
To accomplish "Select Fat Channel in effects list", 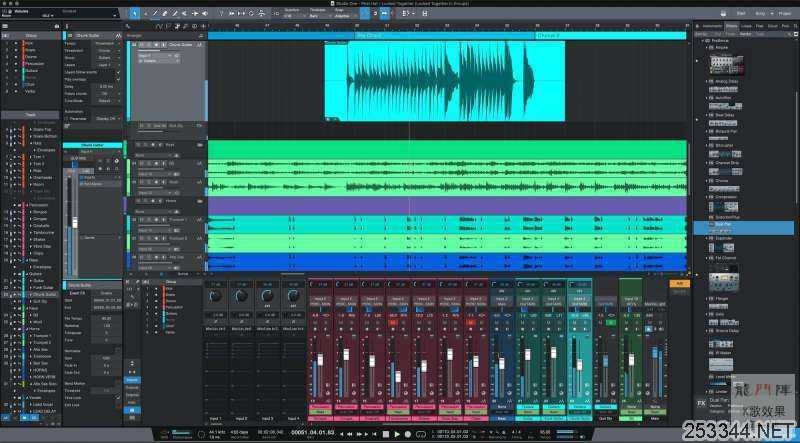I will coord(725,258).
